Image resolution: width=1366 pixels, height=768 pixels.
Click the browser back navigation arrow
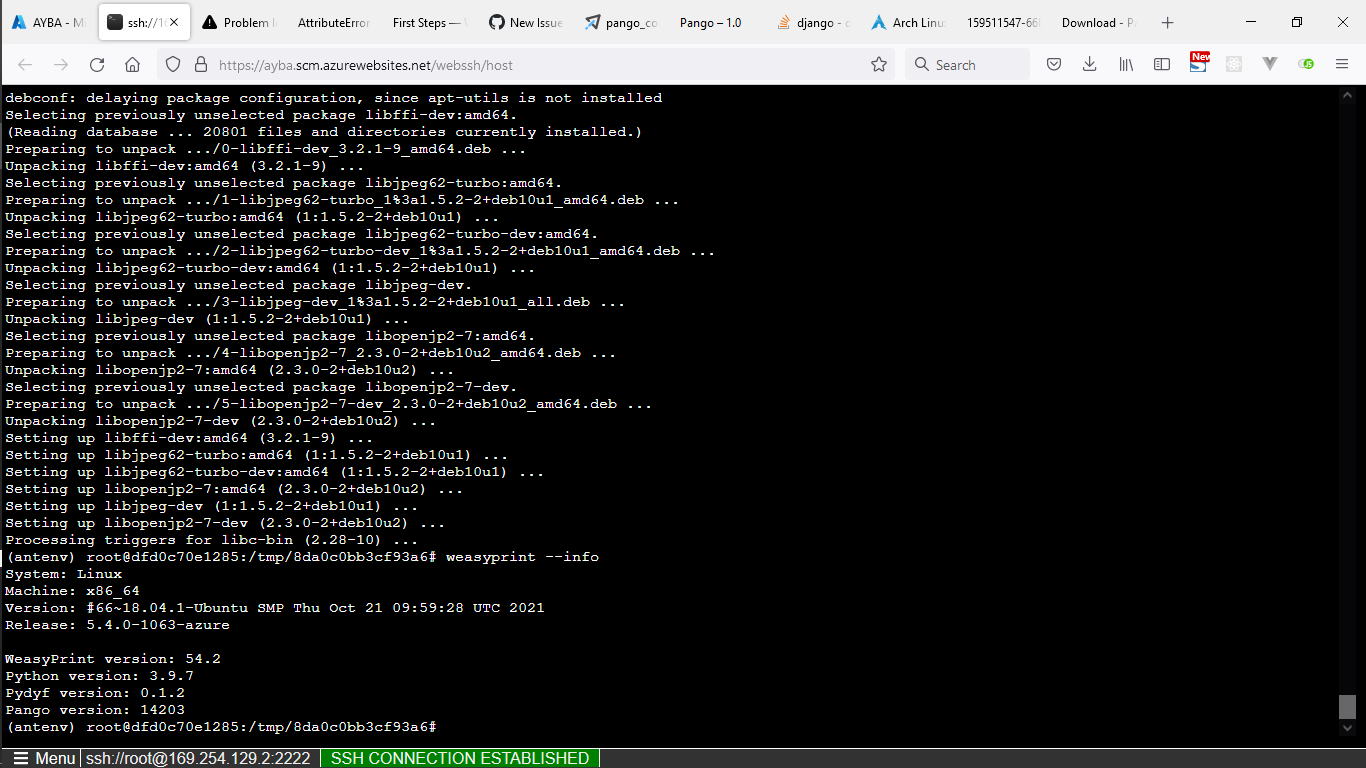point(24,63)
